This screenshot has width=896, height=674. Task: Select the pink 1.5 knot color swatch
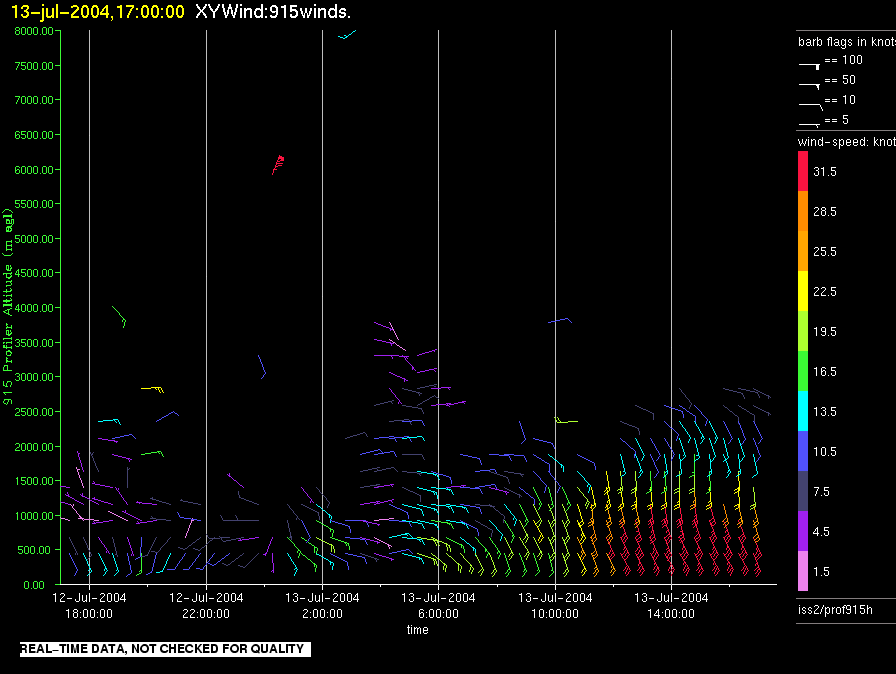click(803, 571)
